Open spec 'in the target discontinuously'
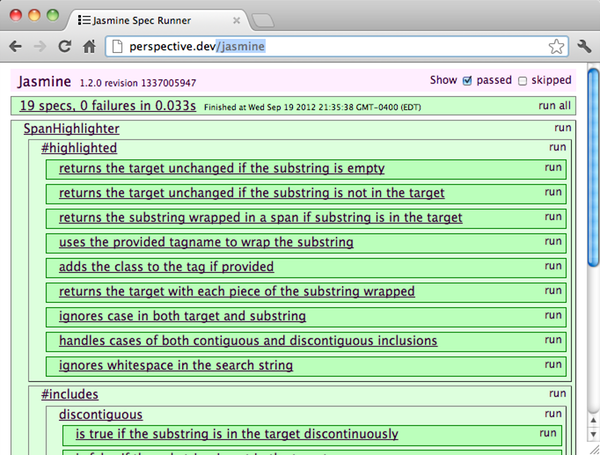 (237, 434)
